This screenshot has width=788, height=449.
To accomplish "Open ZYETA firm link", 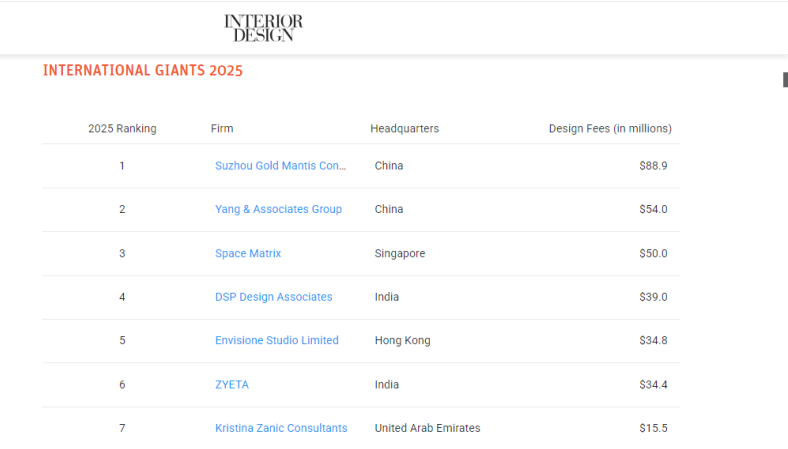I will (x=232, y=385).
